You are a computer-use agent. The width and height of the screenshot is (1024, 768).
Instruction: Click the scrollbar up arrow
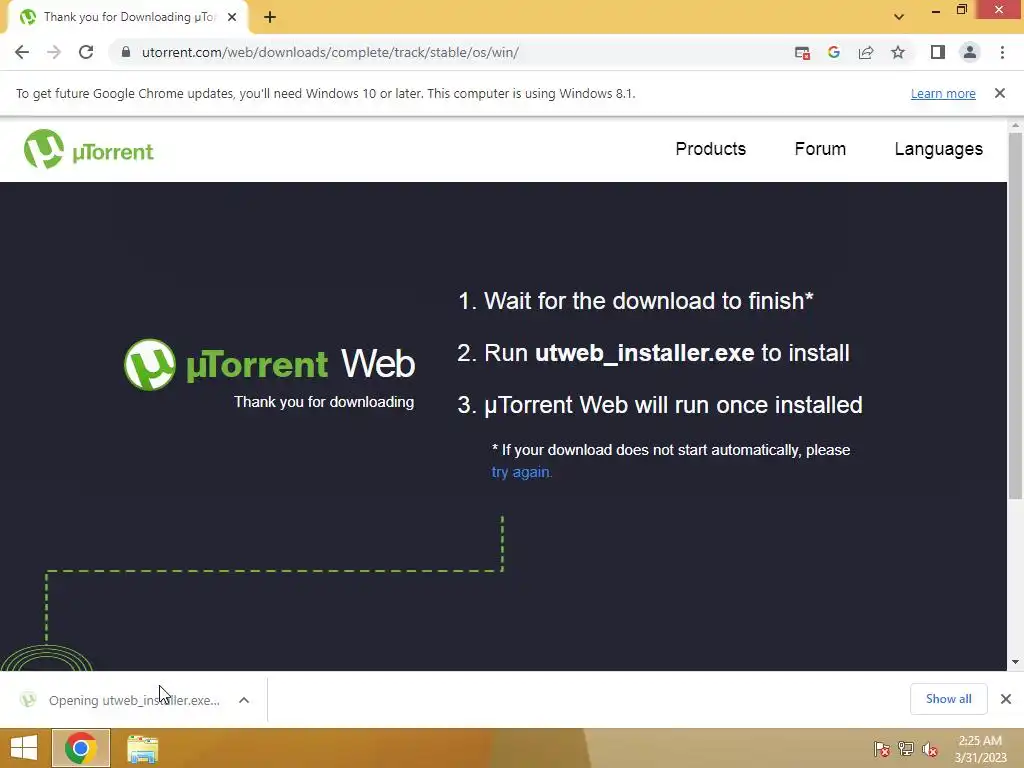1015,125
